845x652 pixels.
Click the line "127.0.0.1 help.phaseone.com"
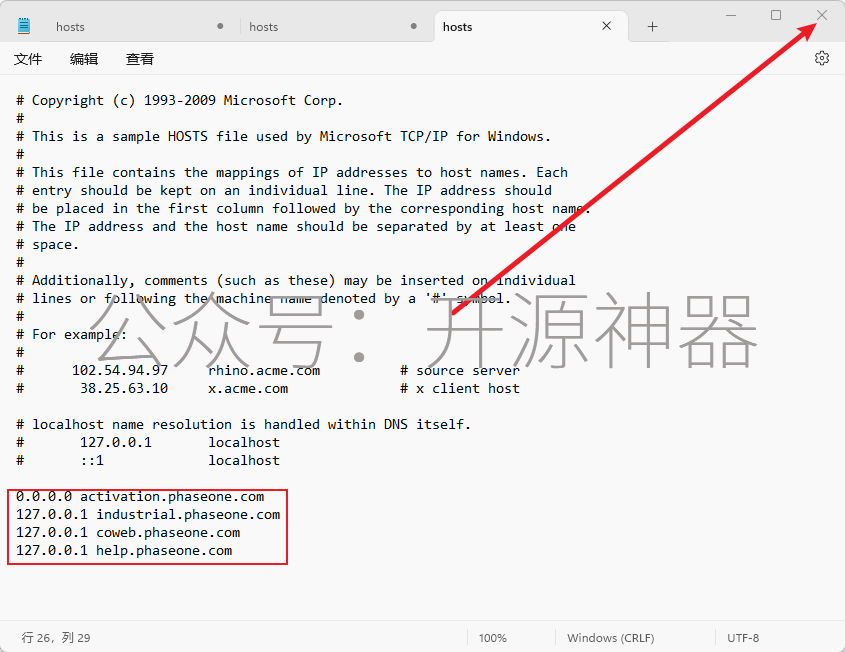pos(124,551)
